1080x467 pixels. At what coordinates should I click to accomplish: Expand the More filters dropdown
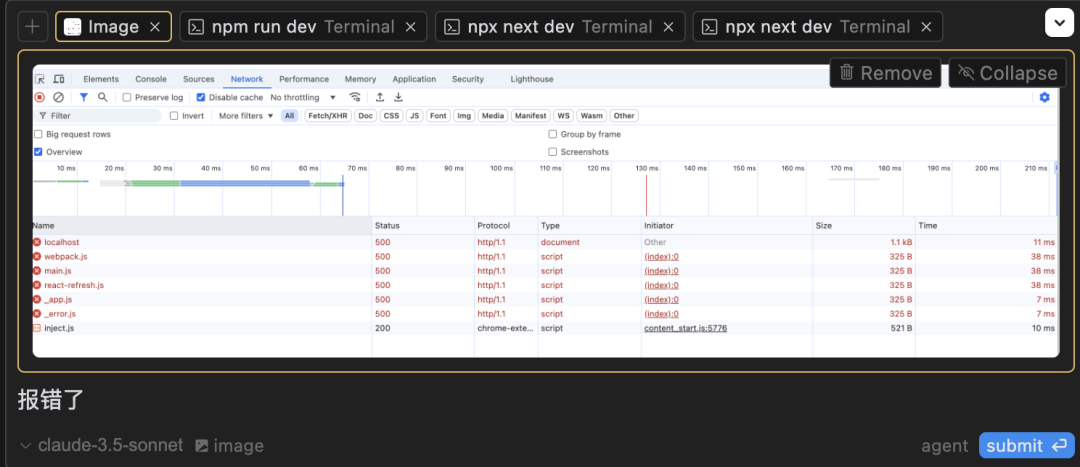246,116
